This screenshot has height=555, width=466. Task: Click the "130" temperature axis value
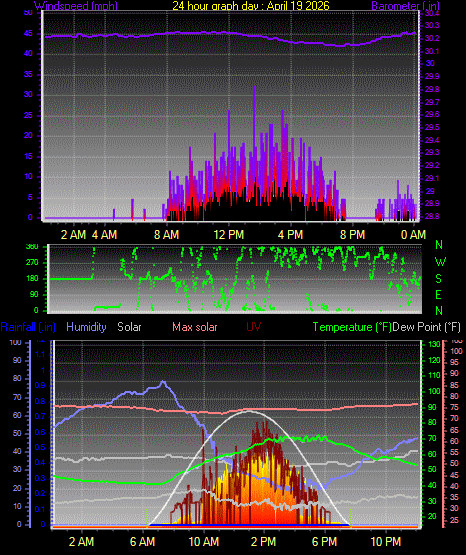(434, 344)
